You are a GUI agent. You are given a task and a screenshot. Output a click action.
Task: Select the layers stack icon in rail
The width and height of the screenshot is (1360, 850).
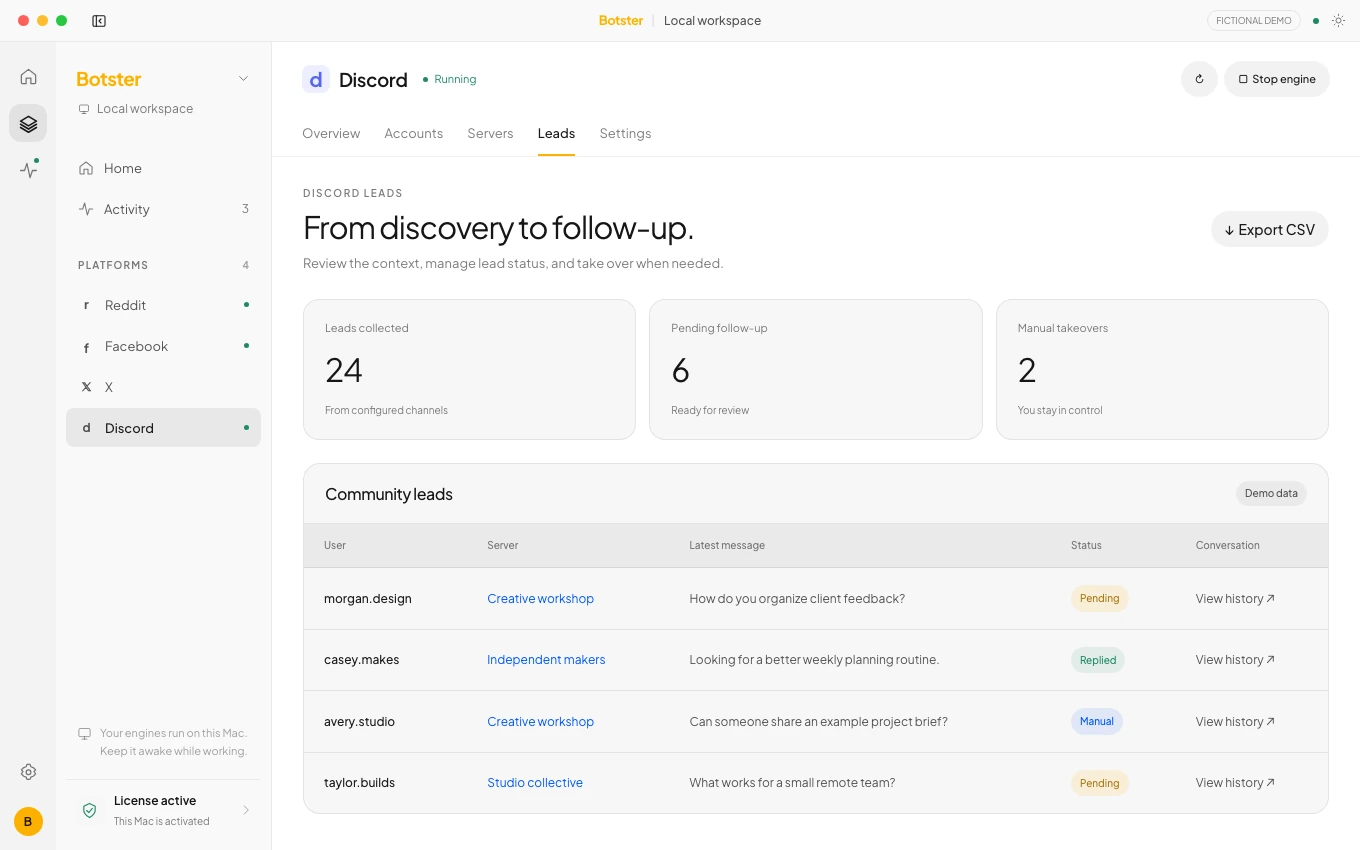[28, 124]
